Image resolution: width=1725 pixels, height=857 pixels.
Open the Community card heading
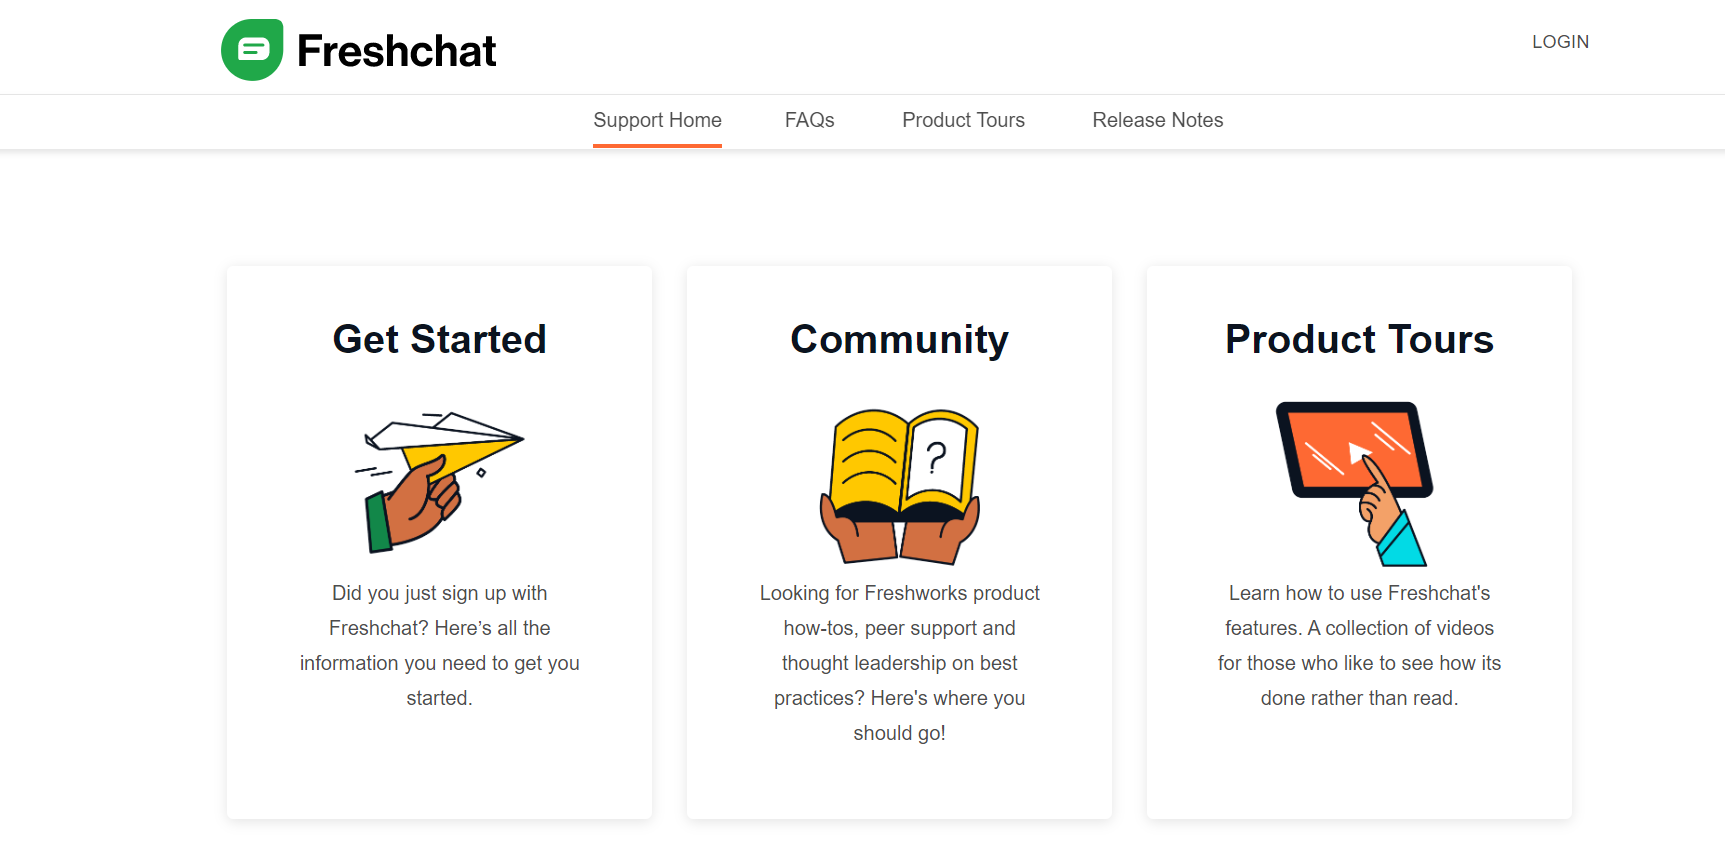point(899,340)
